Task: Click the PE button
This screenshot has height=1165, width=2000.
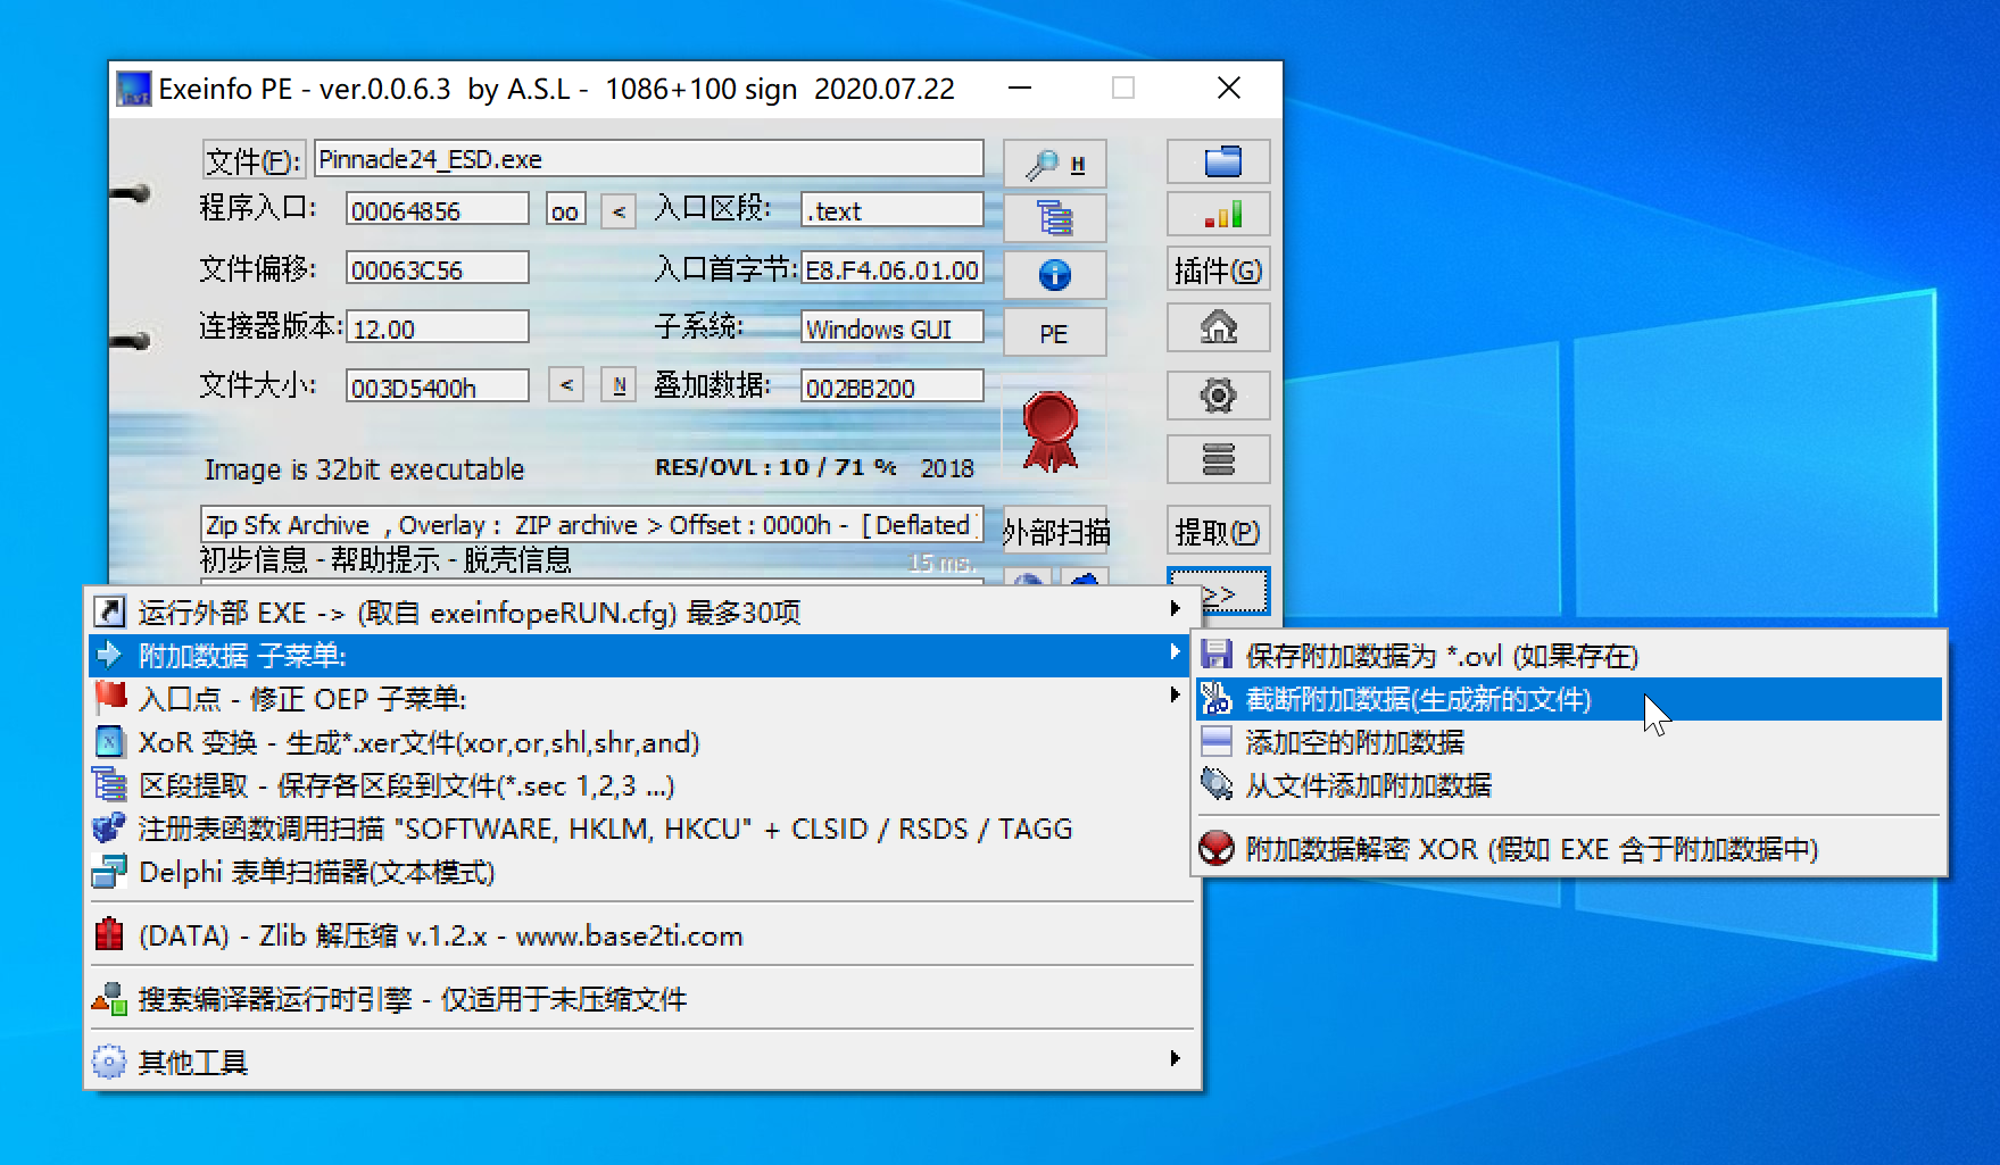Action: tap(1054, 333)
